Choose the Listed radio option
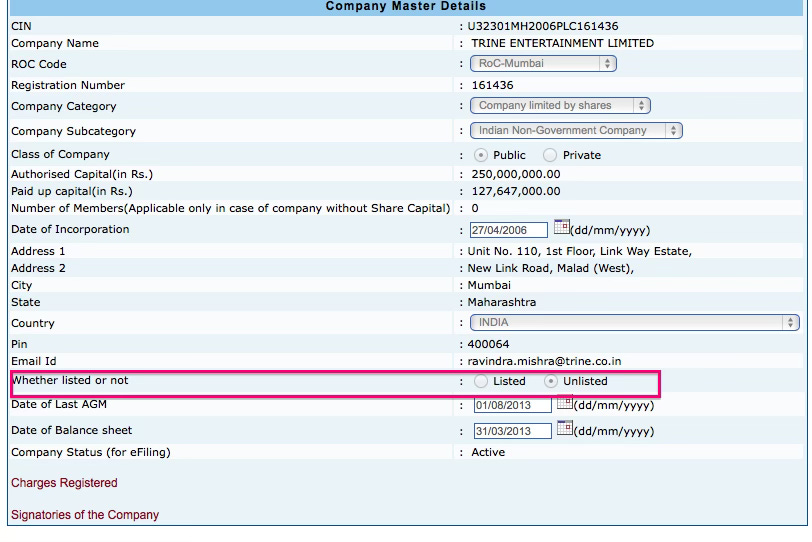This screenshot has height=542, width=812. point(481,381)
